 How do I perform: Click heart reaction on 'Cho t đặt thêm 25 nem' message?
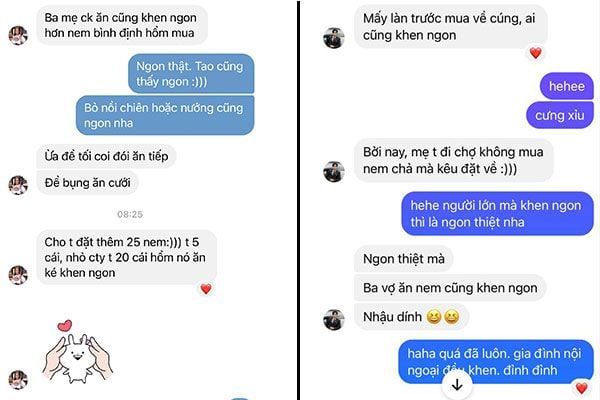click(x=206, y=289)
